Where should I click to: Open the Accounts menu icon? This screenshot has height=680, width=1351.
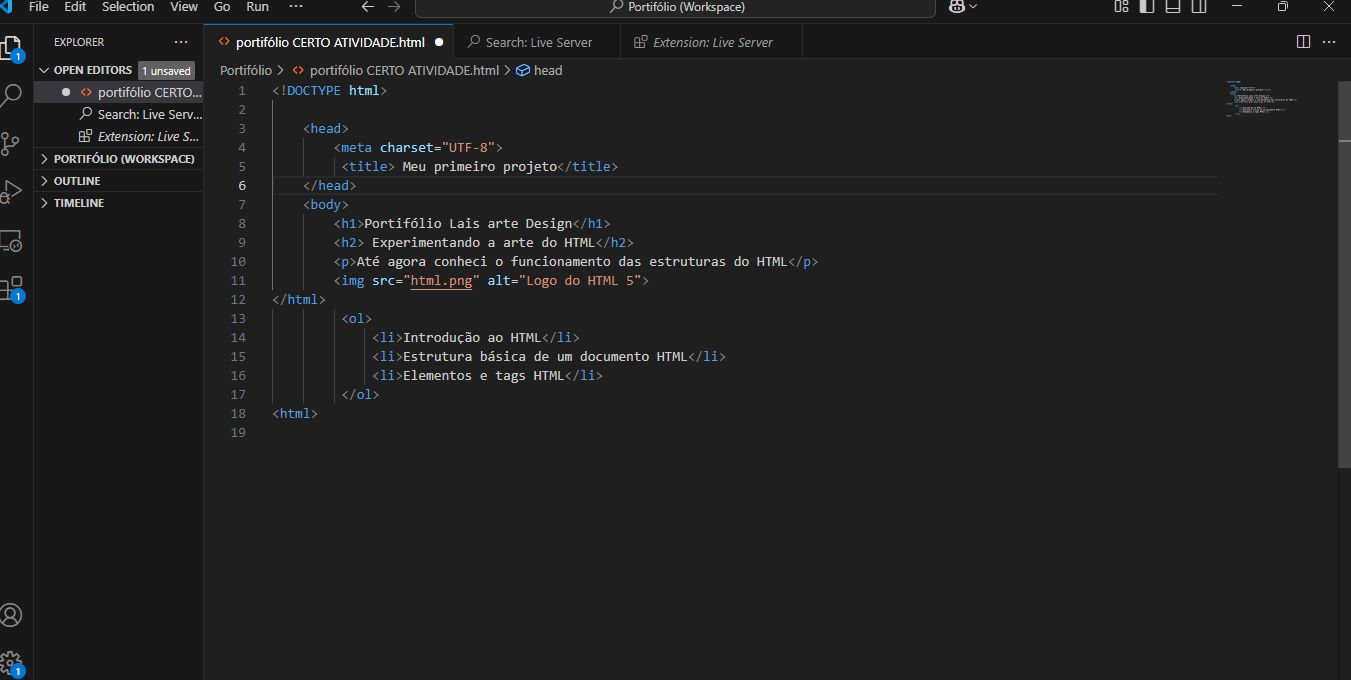(x=11, y=615)
